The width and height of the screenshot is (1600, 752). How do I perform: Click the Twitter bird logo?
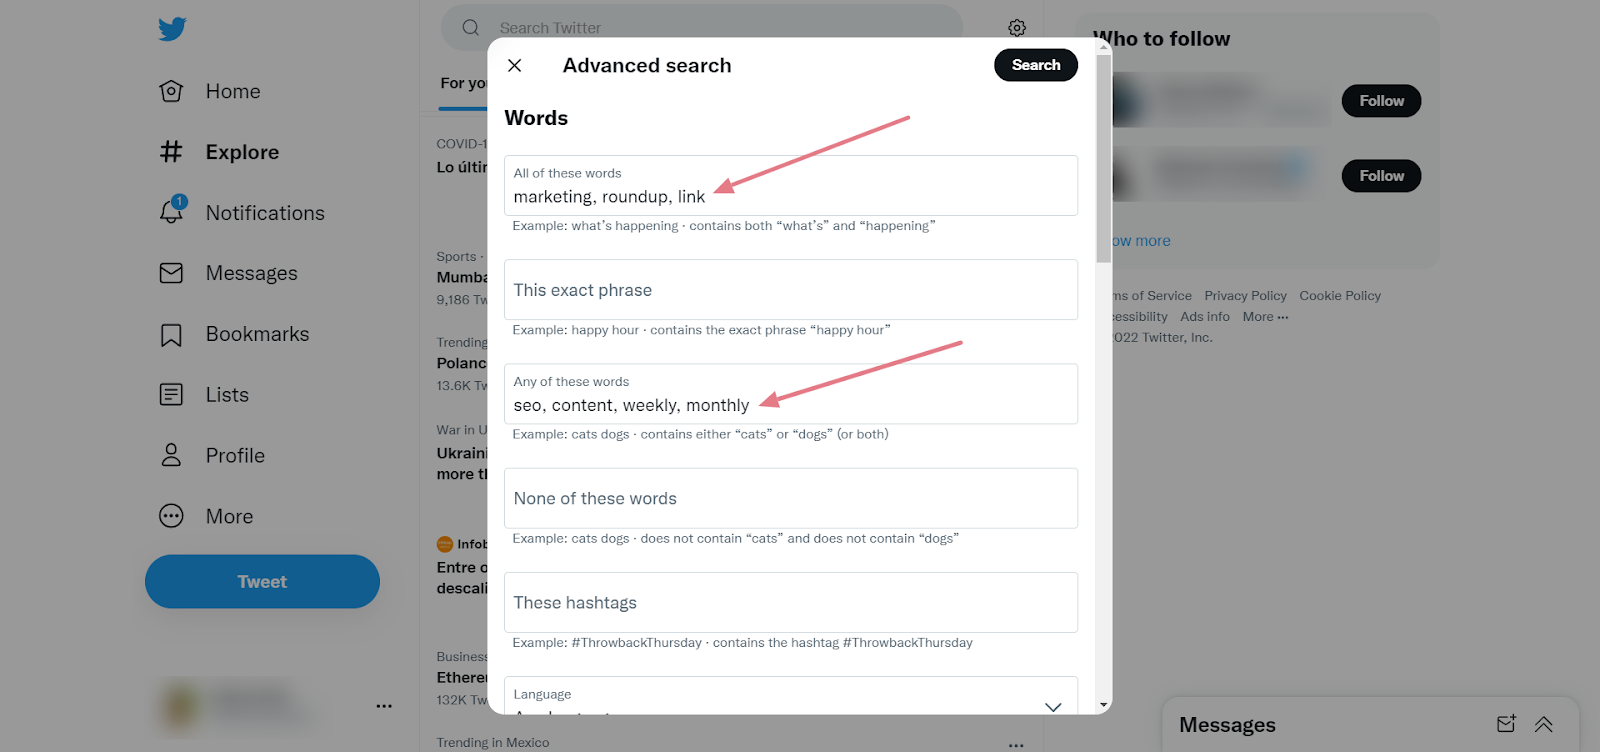click(172, 29)
